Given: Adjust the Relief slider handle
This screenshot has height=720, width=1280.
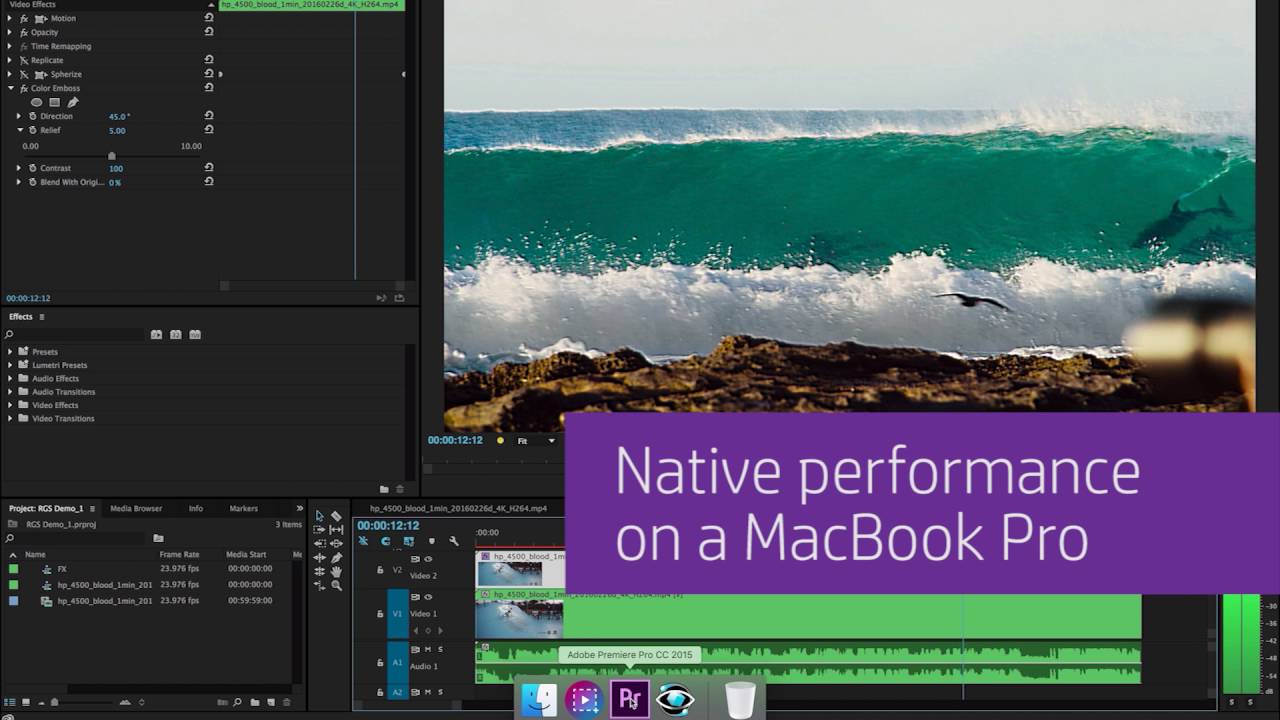Looking at the screenshot, I should pos(111,156).
